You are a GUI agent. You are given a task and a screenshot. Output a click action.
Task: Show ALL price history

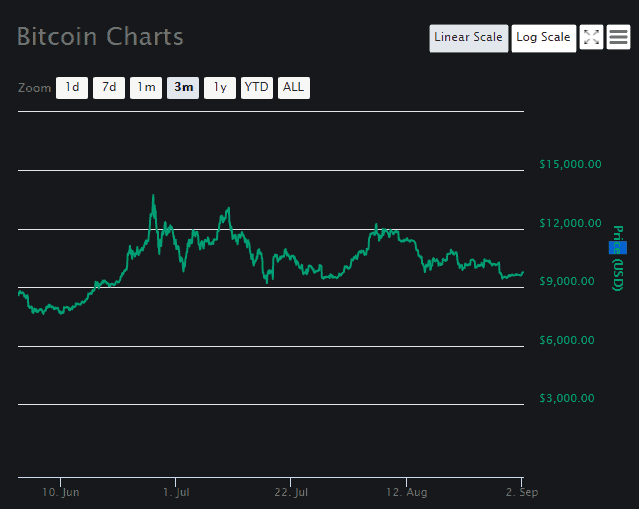point(294,88)
